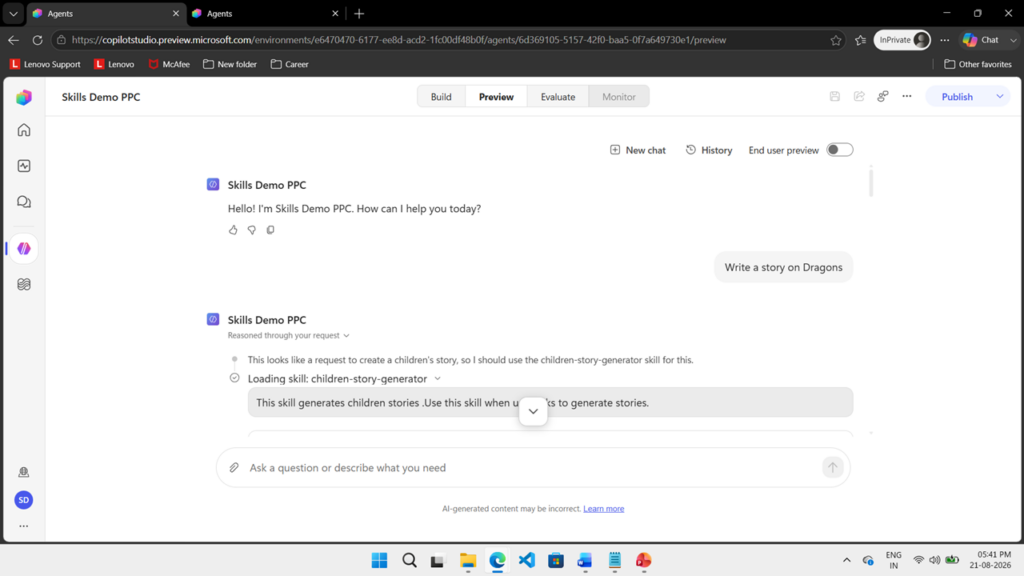Viewport: 1024px width, 576px height.
Task: Start a New chat
Action: pyautogui.click(x=637, y=150)
